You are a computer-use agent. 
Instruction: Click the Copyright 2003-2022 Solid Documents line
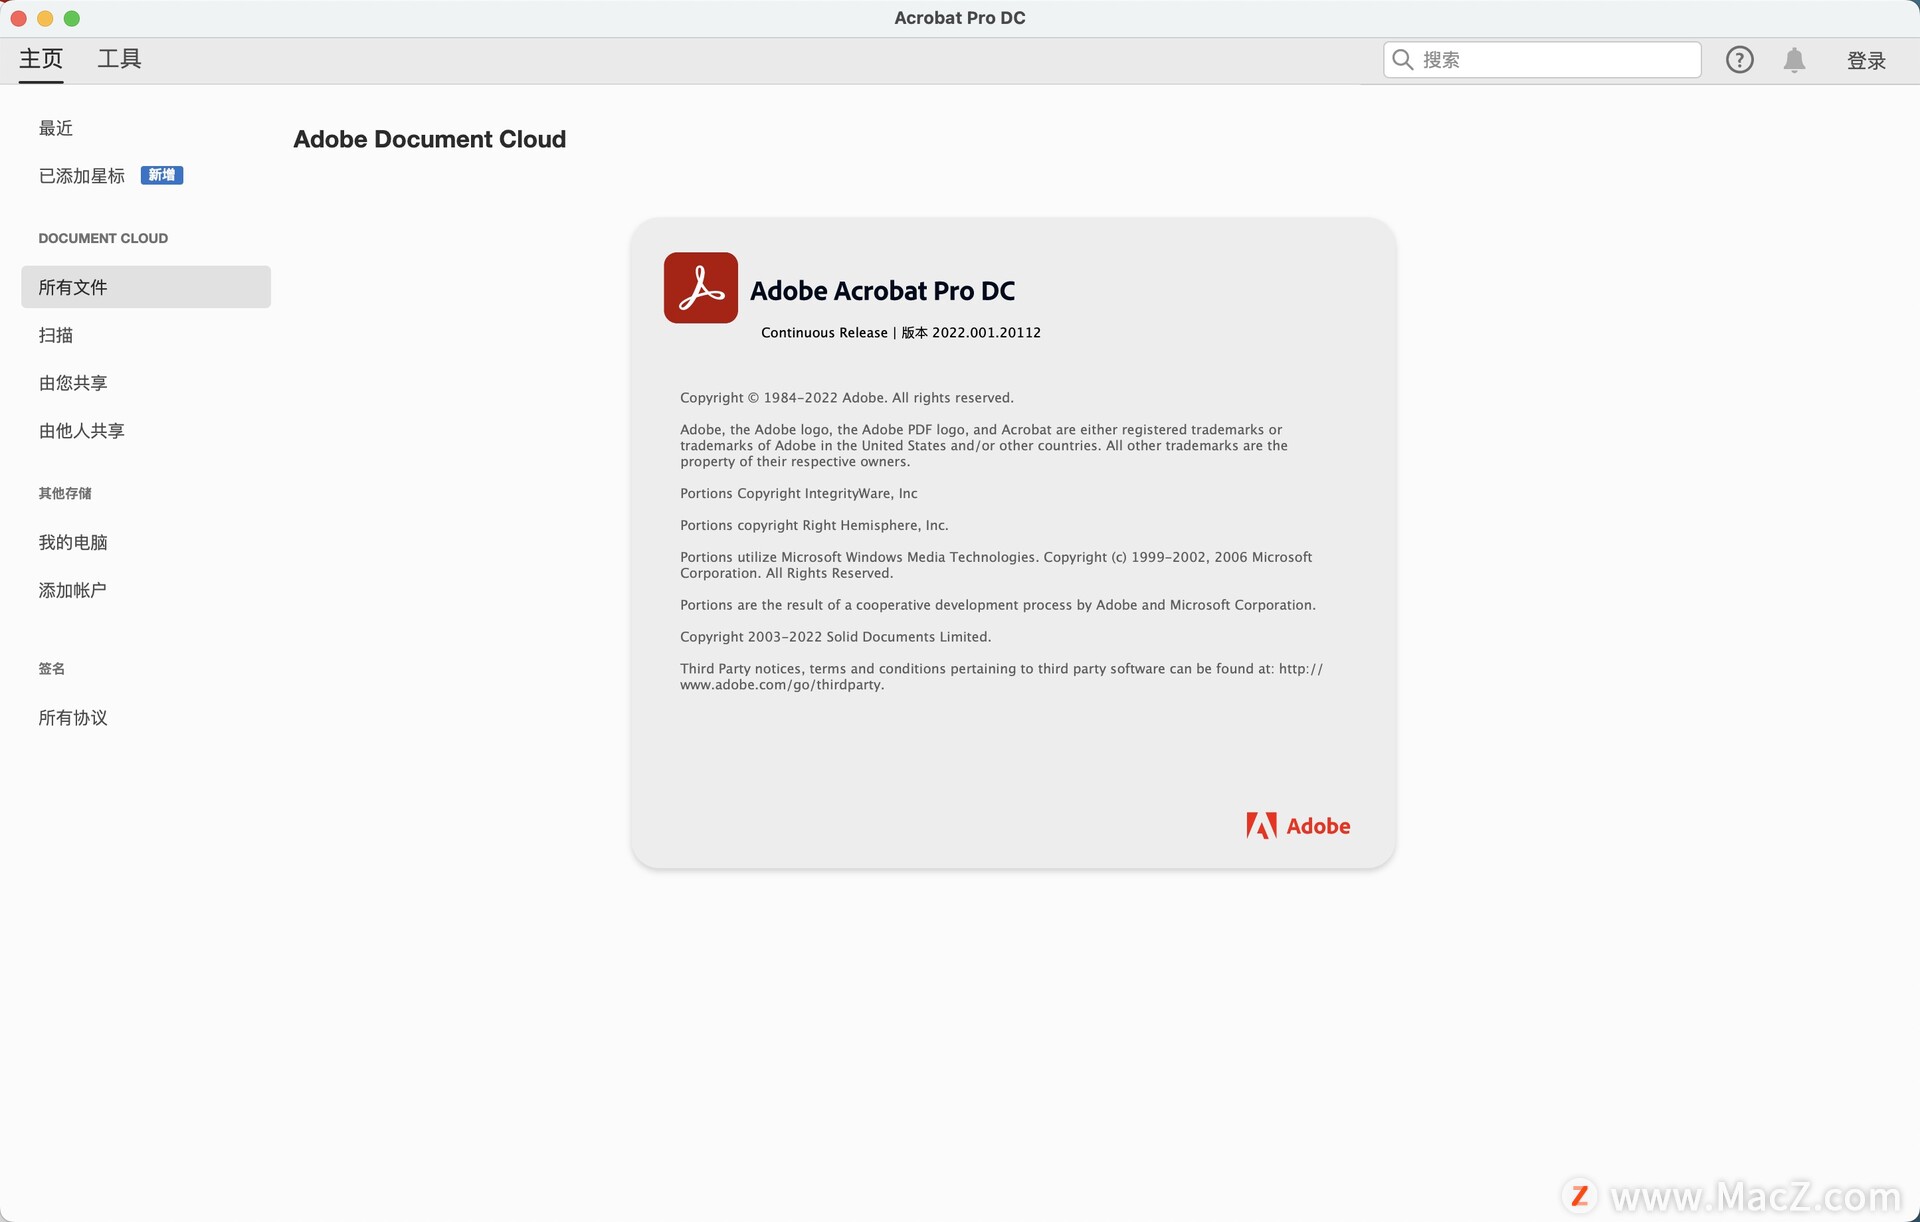[836, 637]
